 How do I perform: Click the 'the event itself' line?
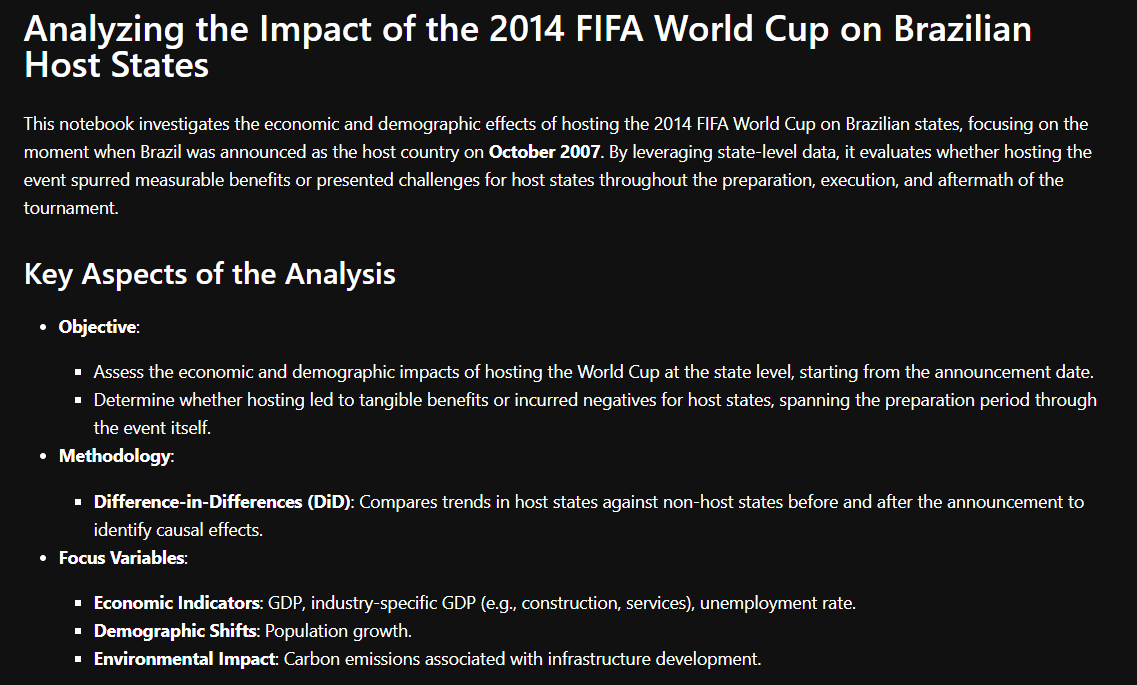[152, 428]
